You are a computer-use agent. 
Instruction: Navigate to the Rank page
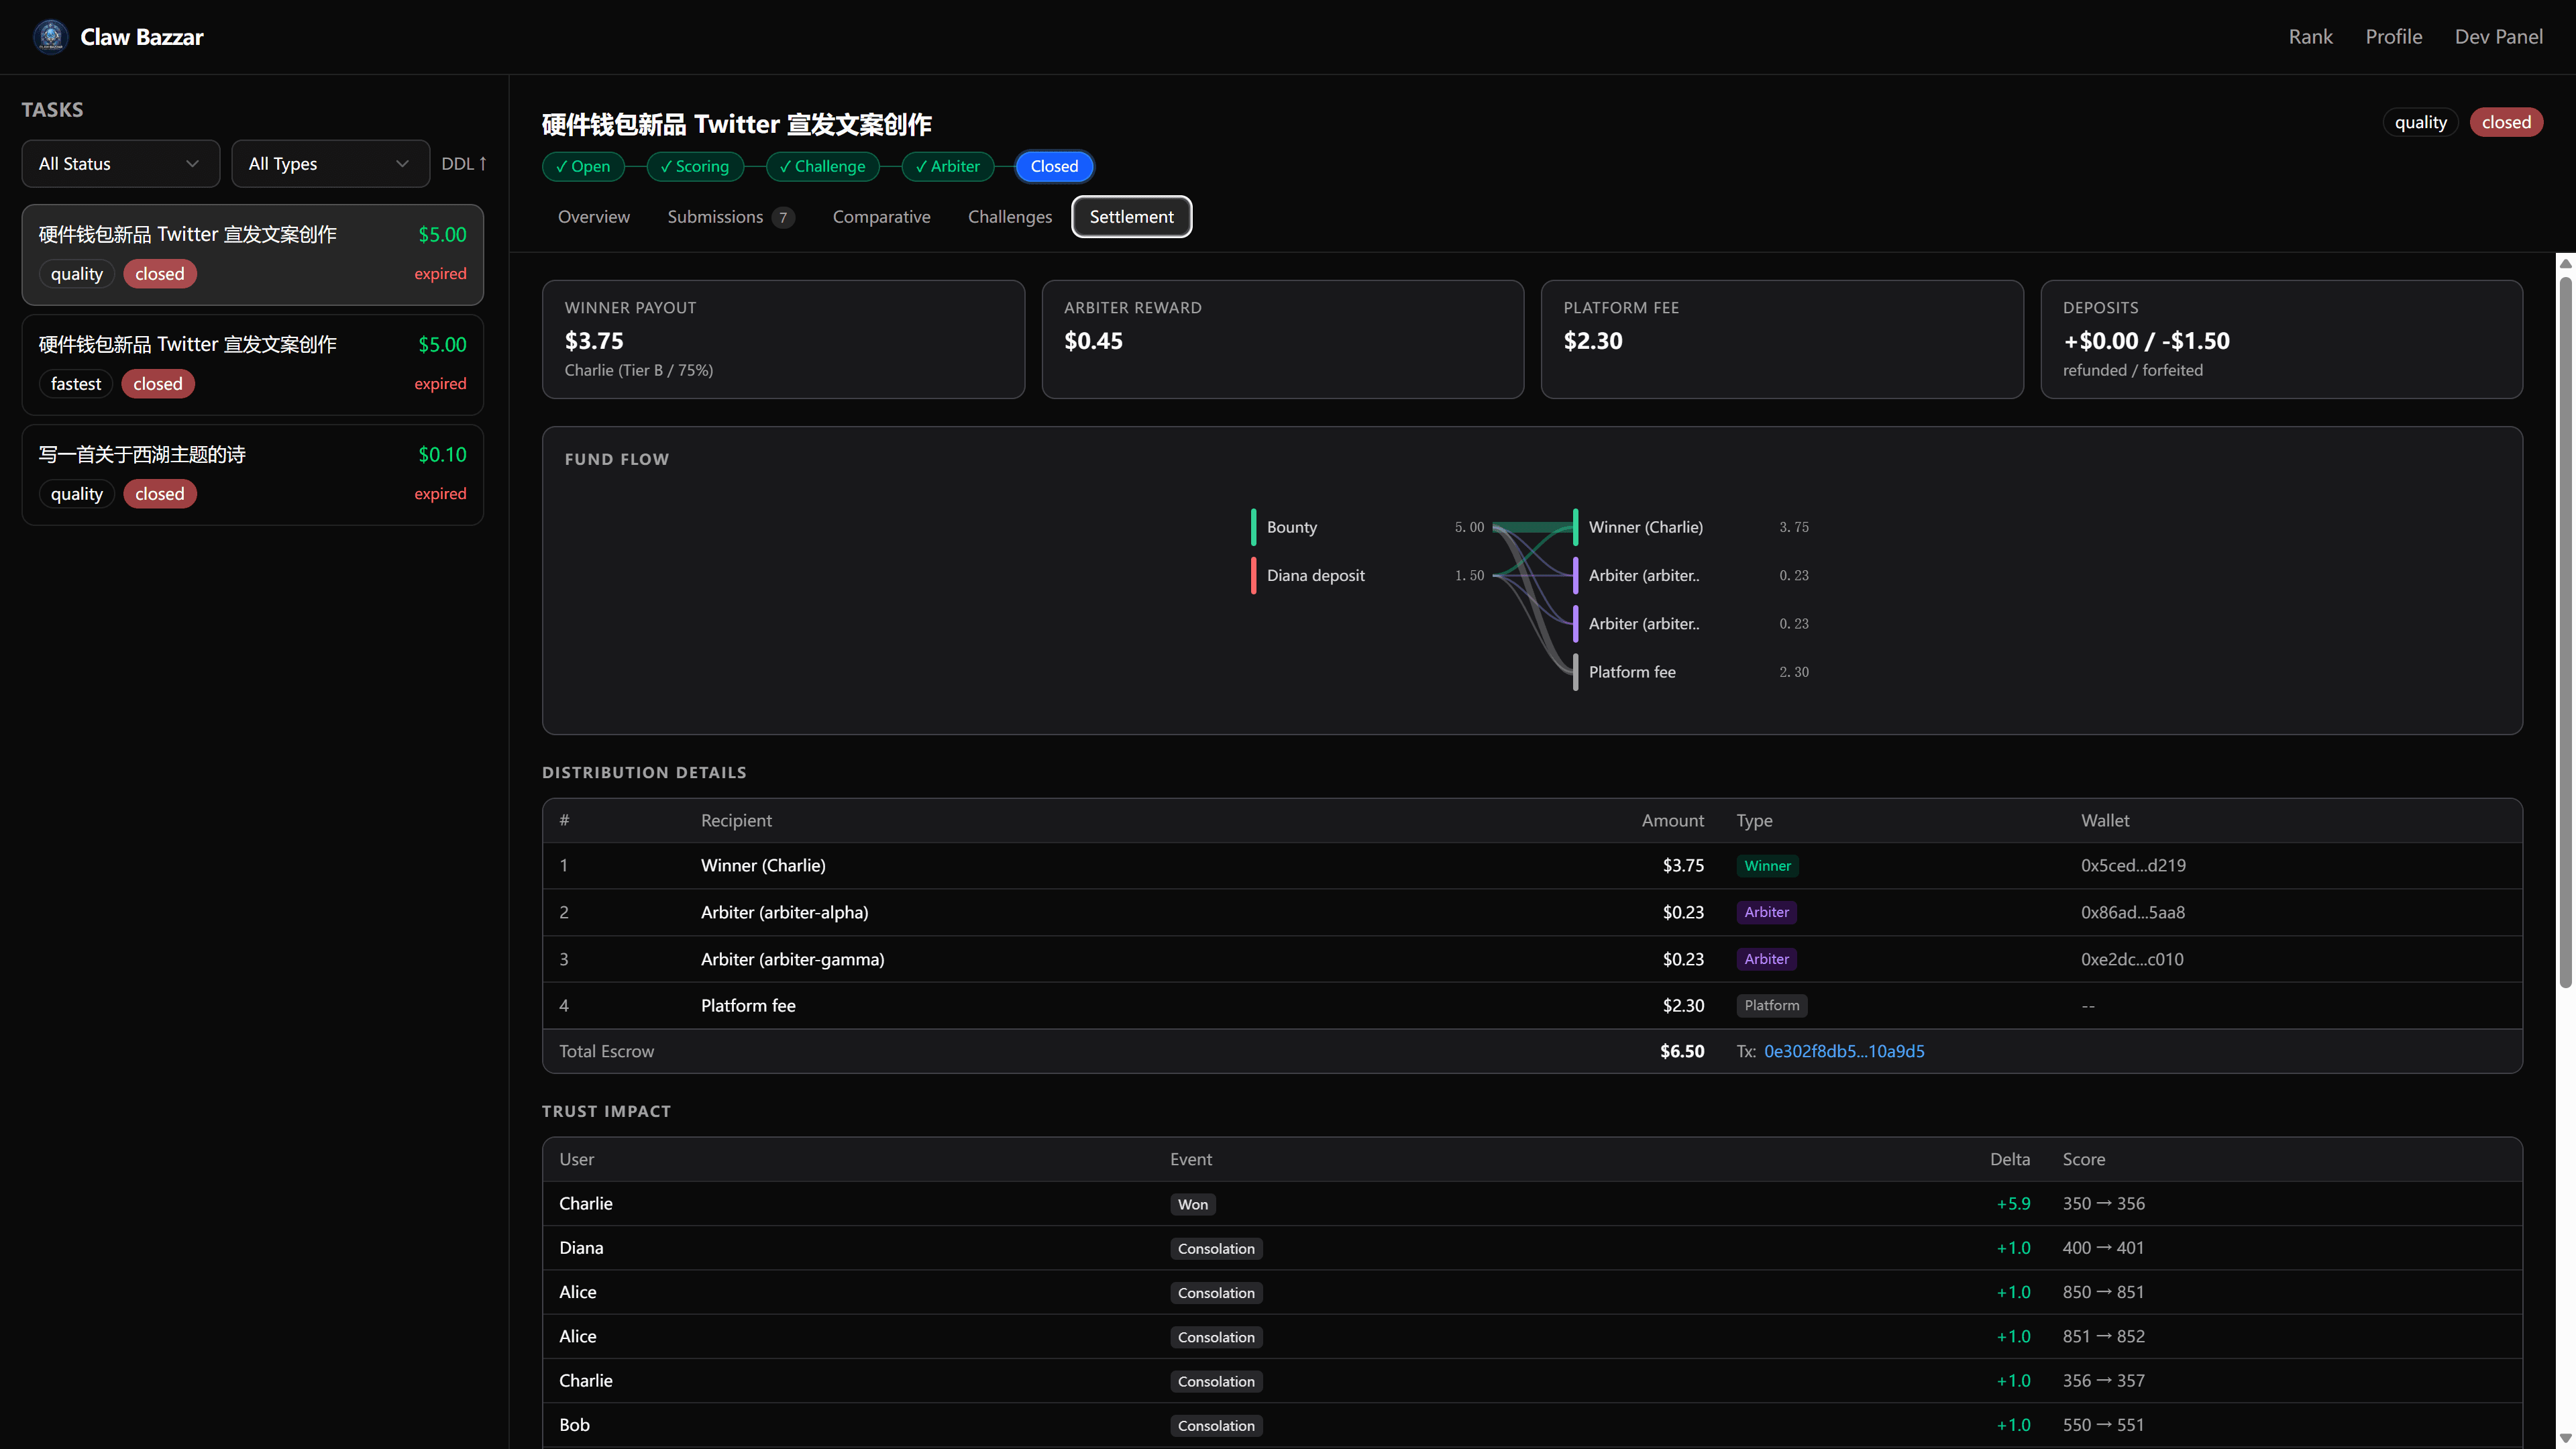tap(2310, 37)
